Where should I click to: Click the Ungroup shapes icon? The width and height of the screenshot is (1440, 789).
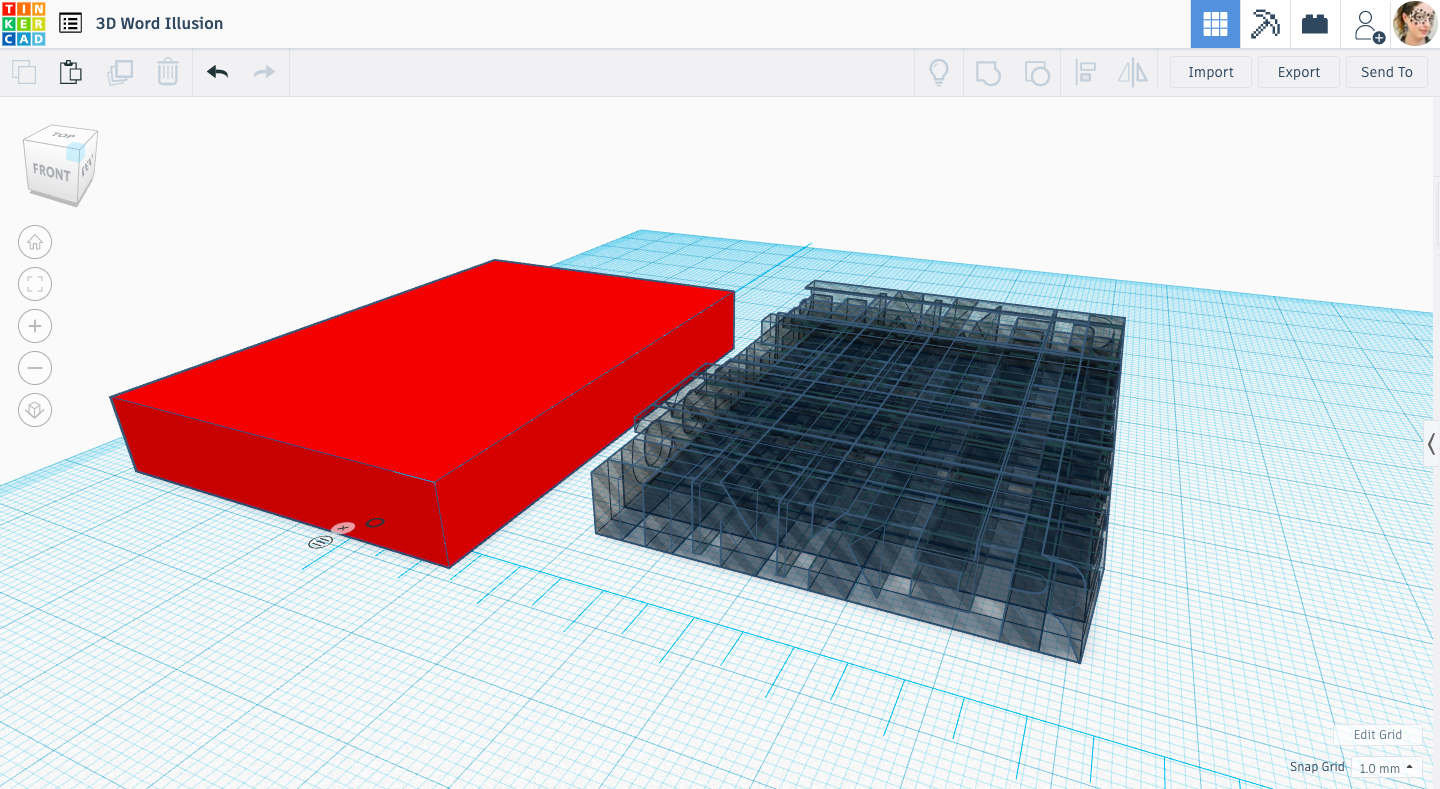1037,72
